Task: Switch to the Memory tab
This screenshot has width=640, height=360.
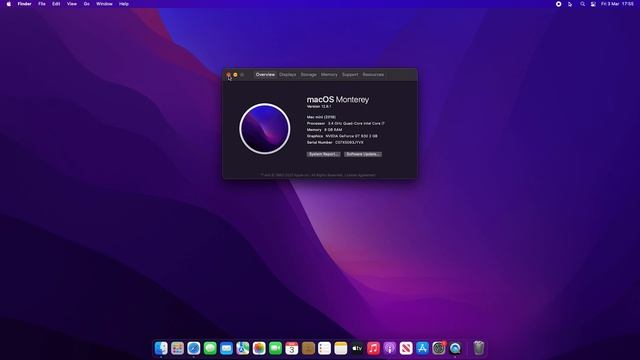Action: tap(329, 75)
